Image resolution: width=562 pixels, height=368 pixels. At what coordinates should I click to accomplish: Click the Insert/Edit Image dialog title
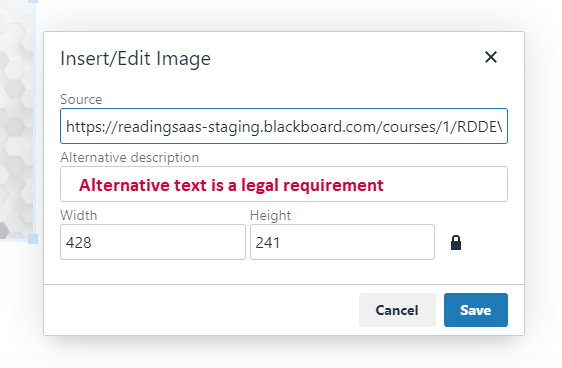[135, 58]
